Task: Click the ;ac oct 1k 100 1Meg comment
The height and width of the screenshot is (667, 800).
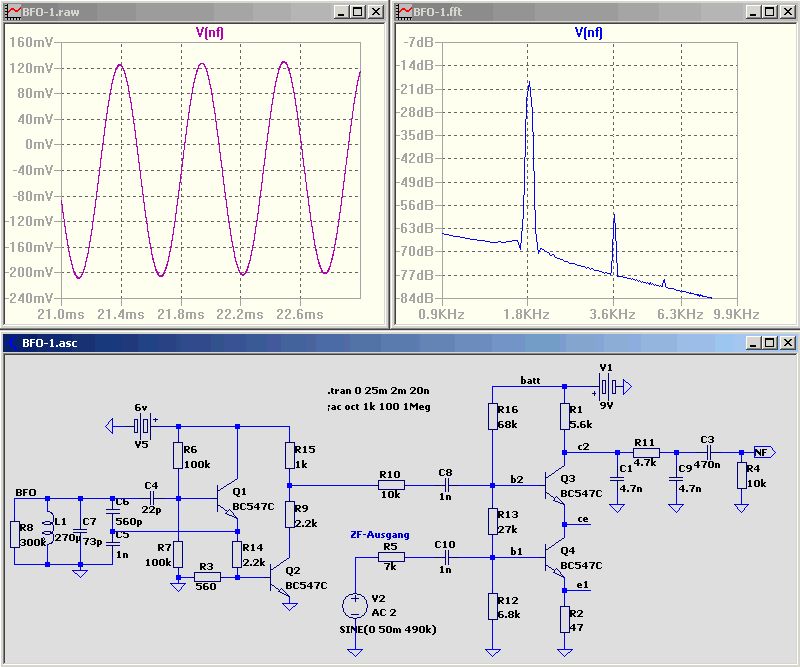Action: click(379, 407)
